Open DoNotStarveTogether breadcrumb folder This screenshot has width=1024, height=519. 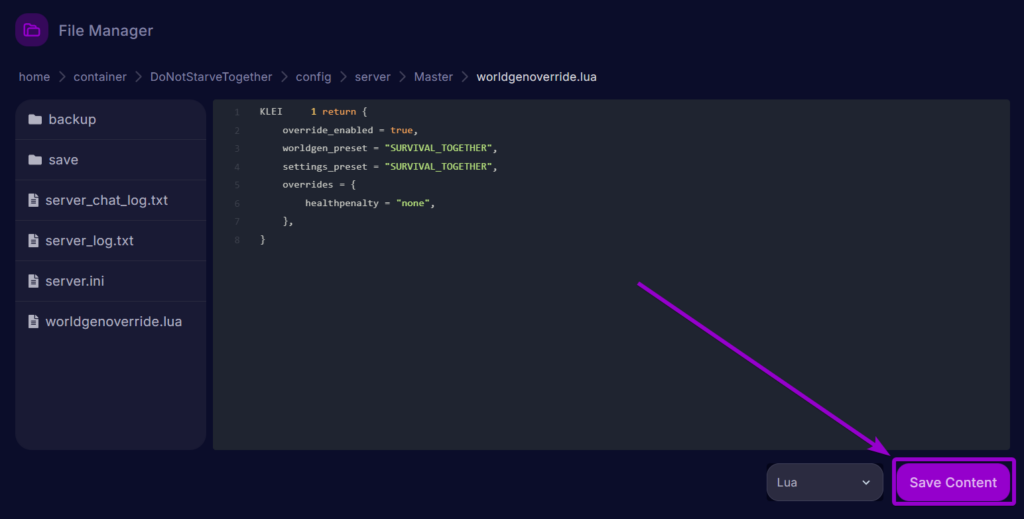point(210,77)
